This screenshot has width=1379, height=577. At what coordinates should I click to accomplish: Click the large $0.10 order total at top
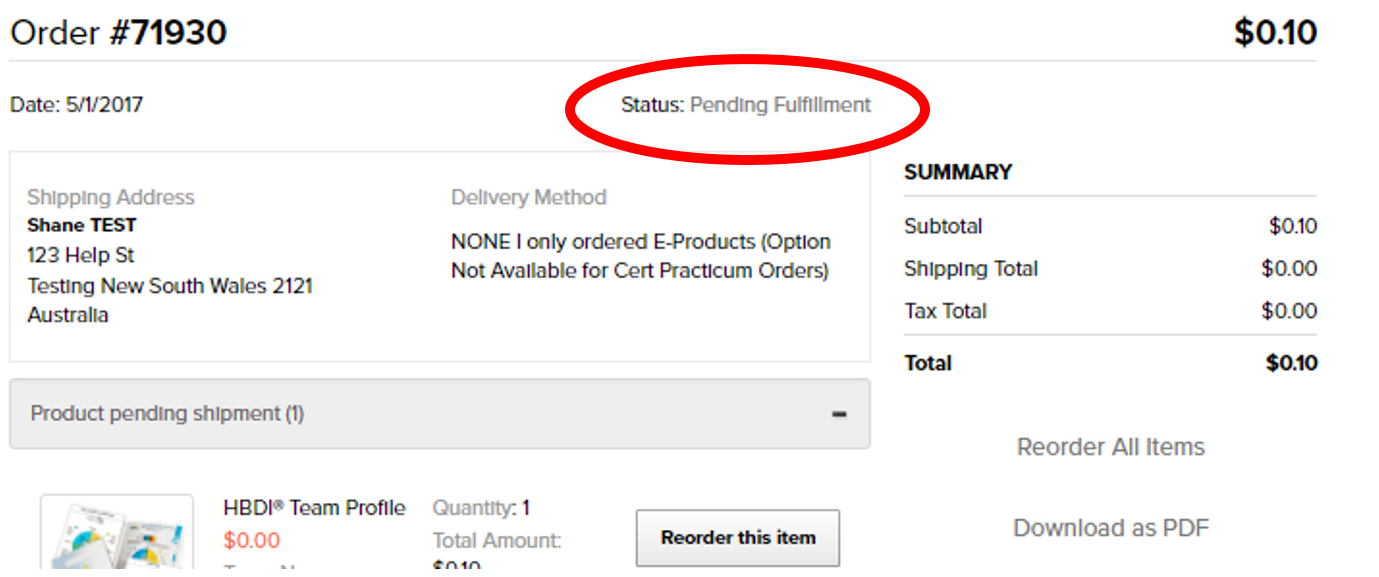click(x=1275, y=33)
